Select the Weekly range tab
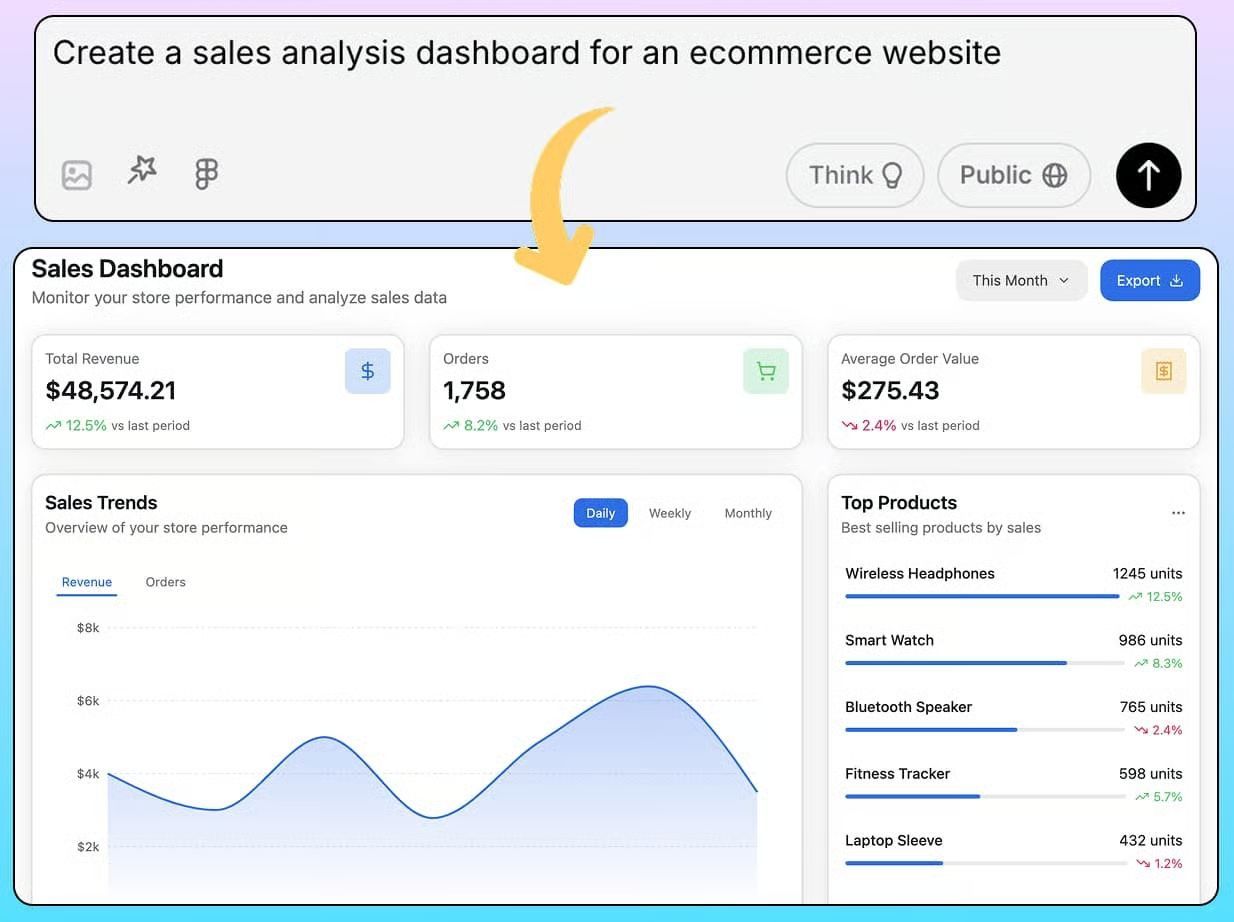This screenshot has height=922, width=1234. click(x=670, y=513)
